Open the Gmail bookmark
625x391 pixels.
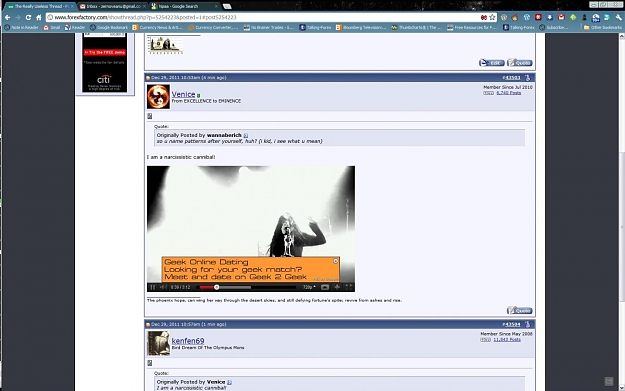click(52, 28)
